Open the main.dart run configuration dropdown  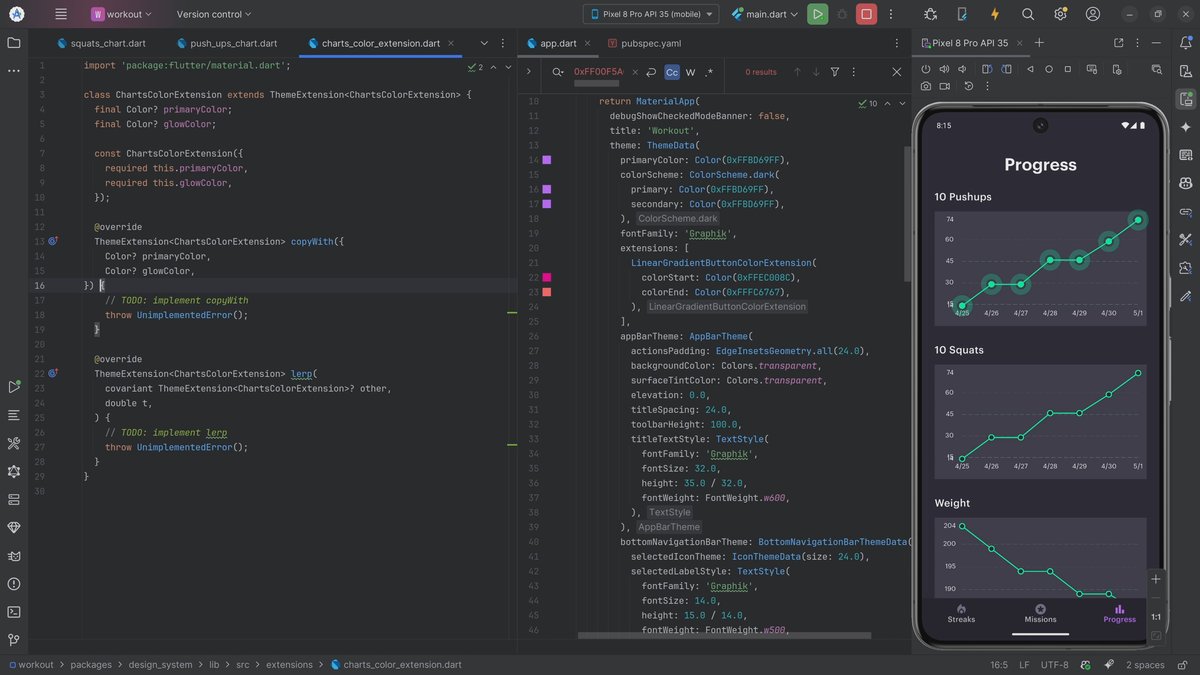pyautogui.click(x=765, y=14)
